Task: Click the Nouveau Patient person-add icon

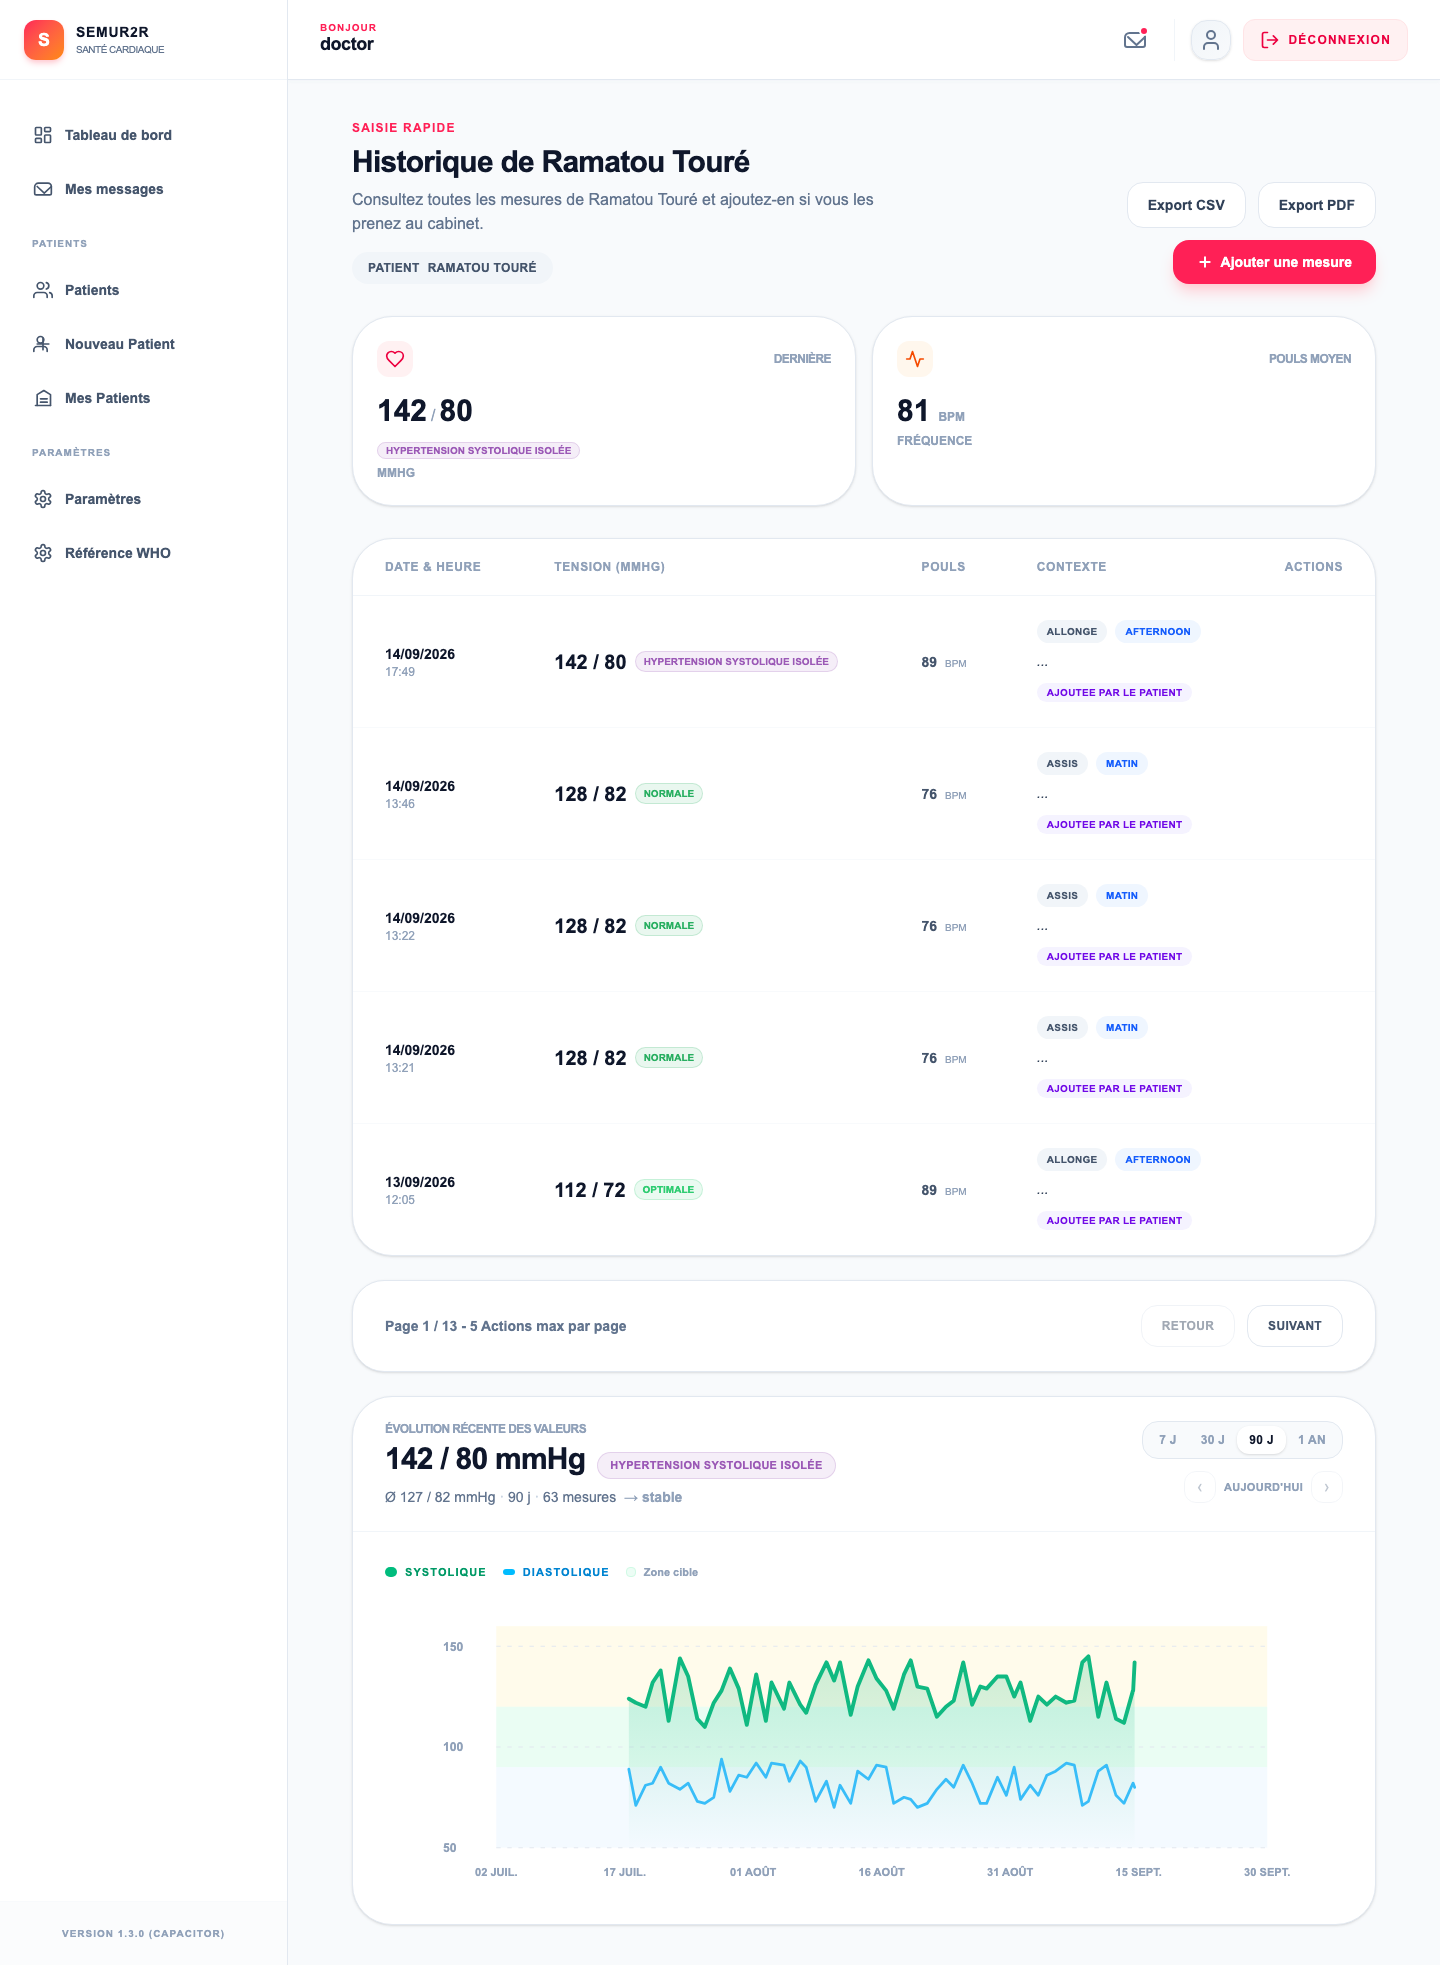Action: [x=43, y=344]
